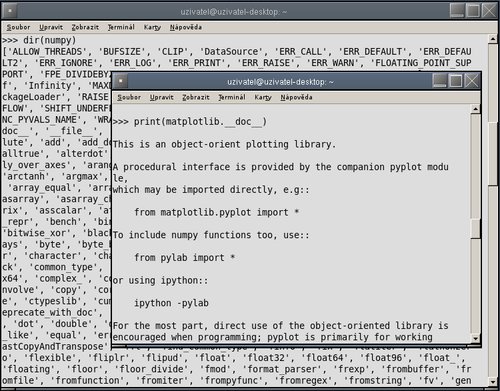The image size is (500, 391).
Task: Open Terminál menu in the back terminal window
Action: (x=121, y=27)
